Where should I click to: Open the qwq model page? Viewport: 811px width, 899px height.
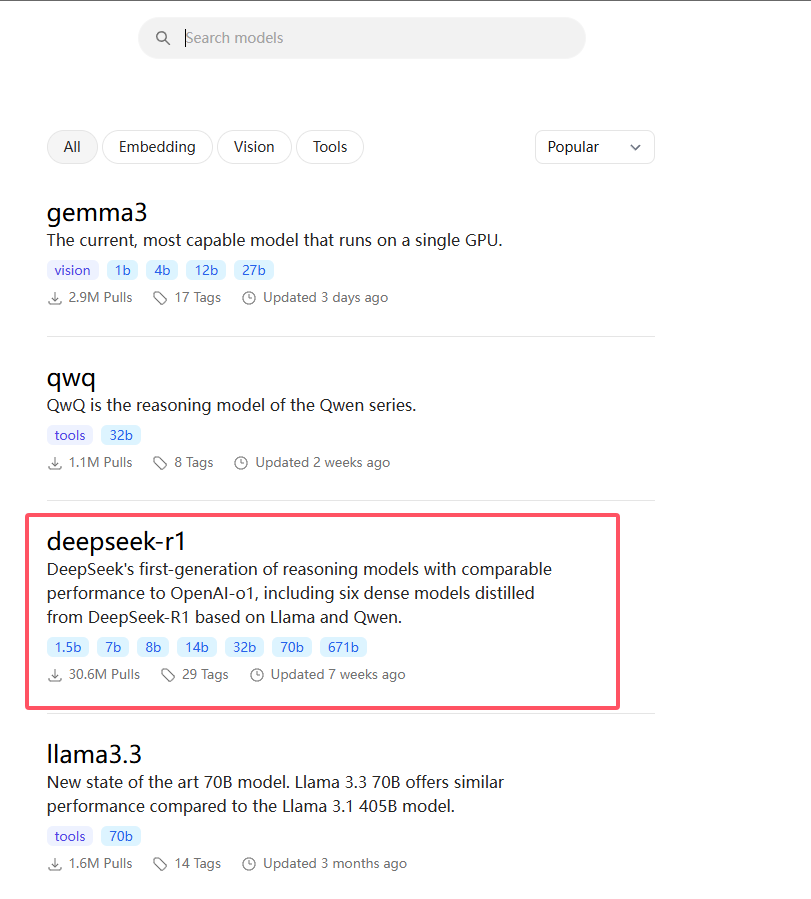(71, 378)
